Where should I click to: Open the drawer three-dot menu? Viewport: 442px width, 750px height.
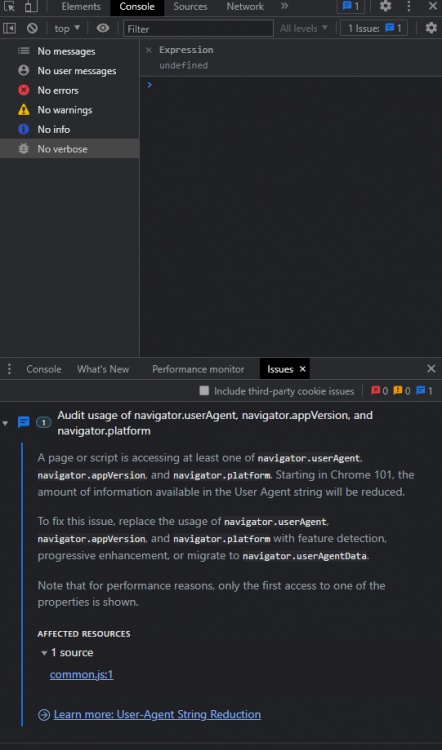coord(9,369)
